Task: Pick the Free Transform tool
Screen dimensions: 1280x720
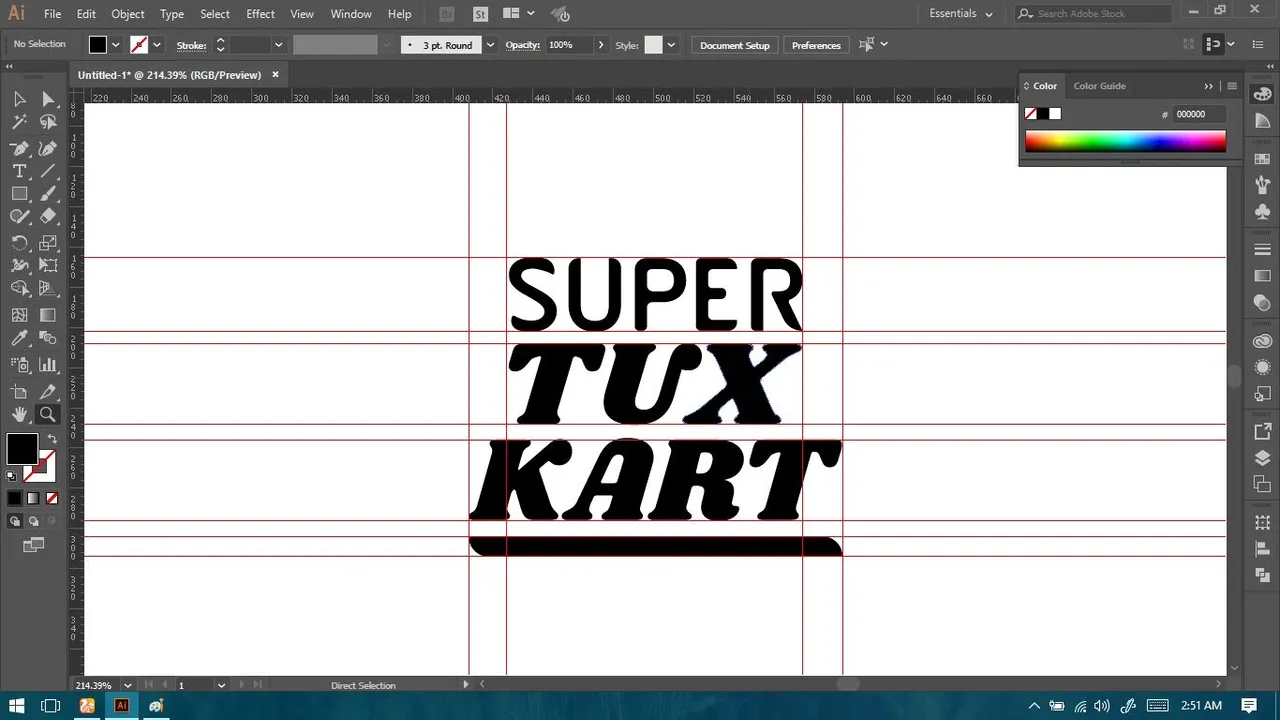Action: click(x=48, y=266)
